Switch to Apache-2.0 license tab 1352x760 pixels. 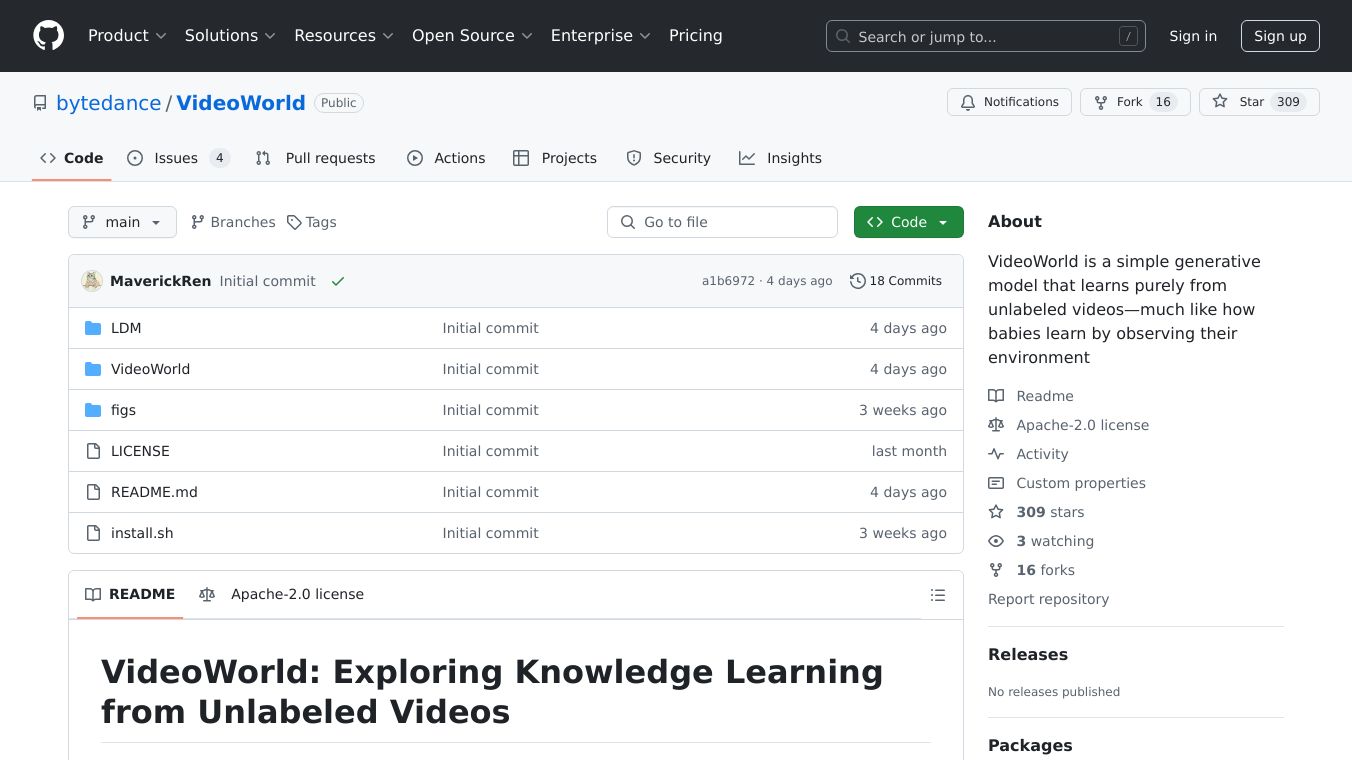[282, 594]
